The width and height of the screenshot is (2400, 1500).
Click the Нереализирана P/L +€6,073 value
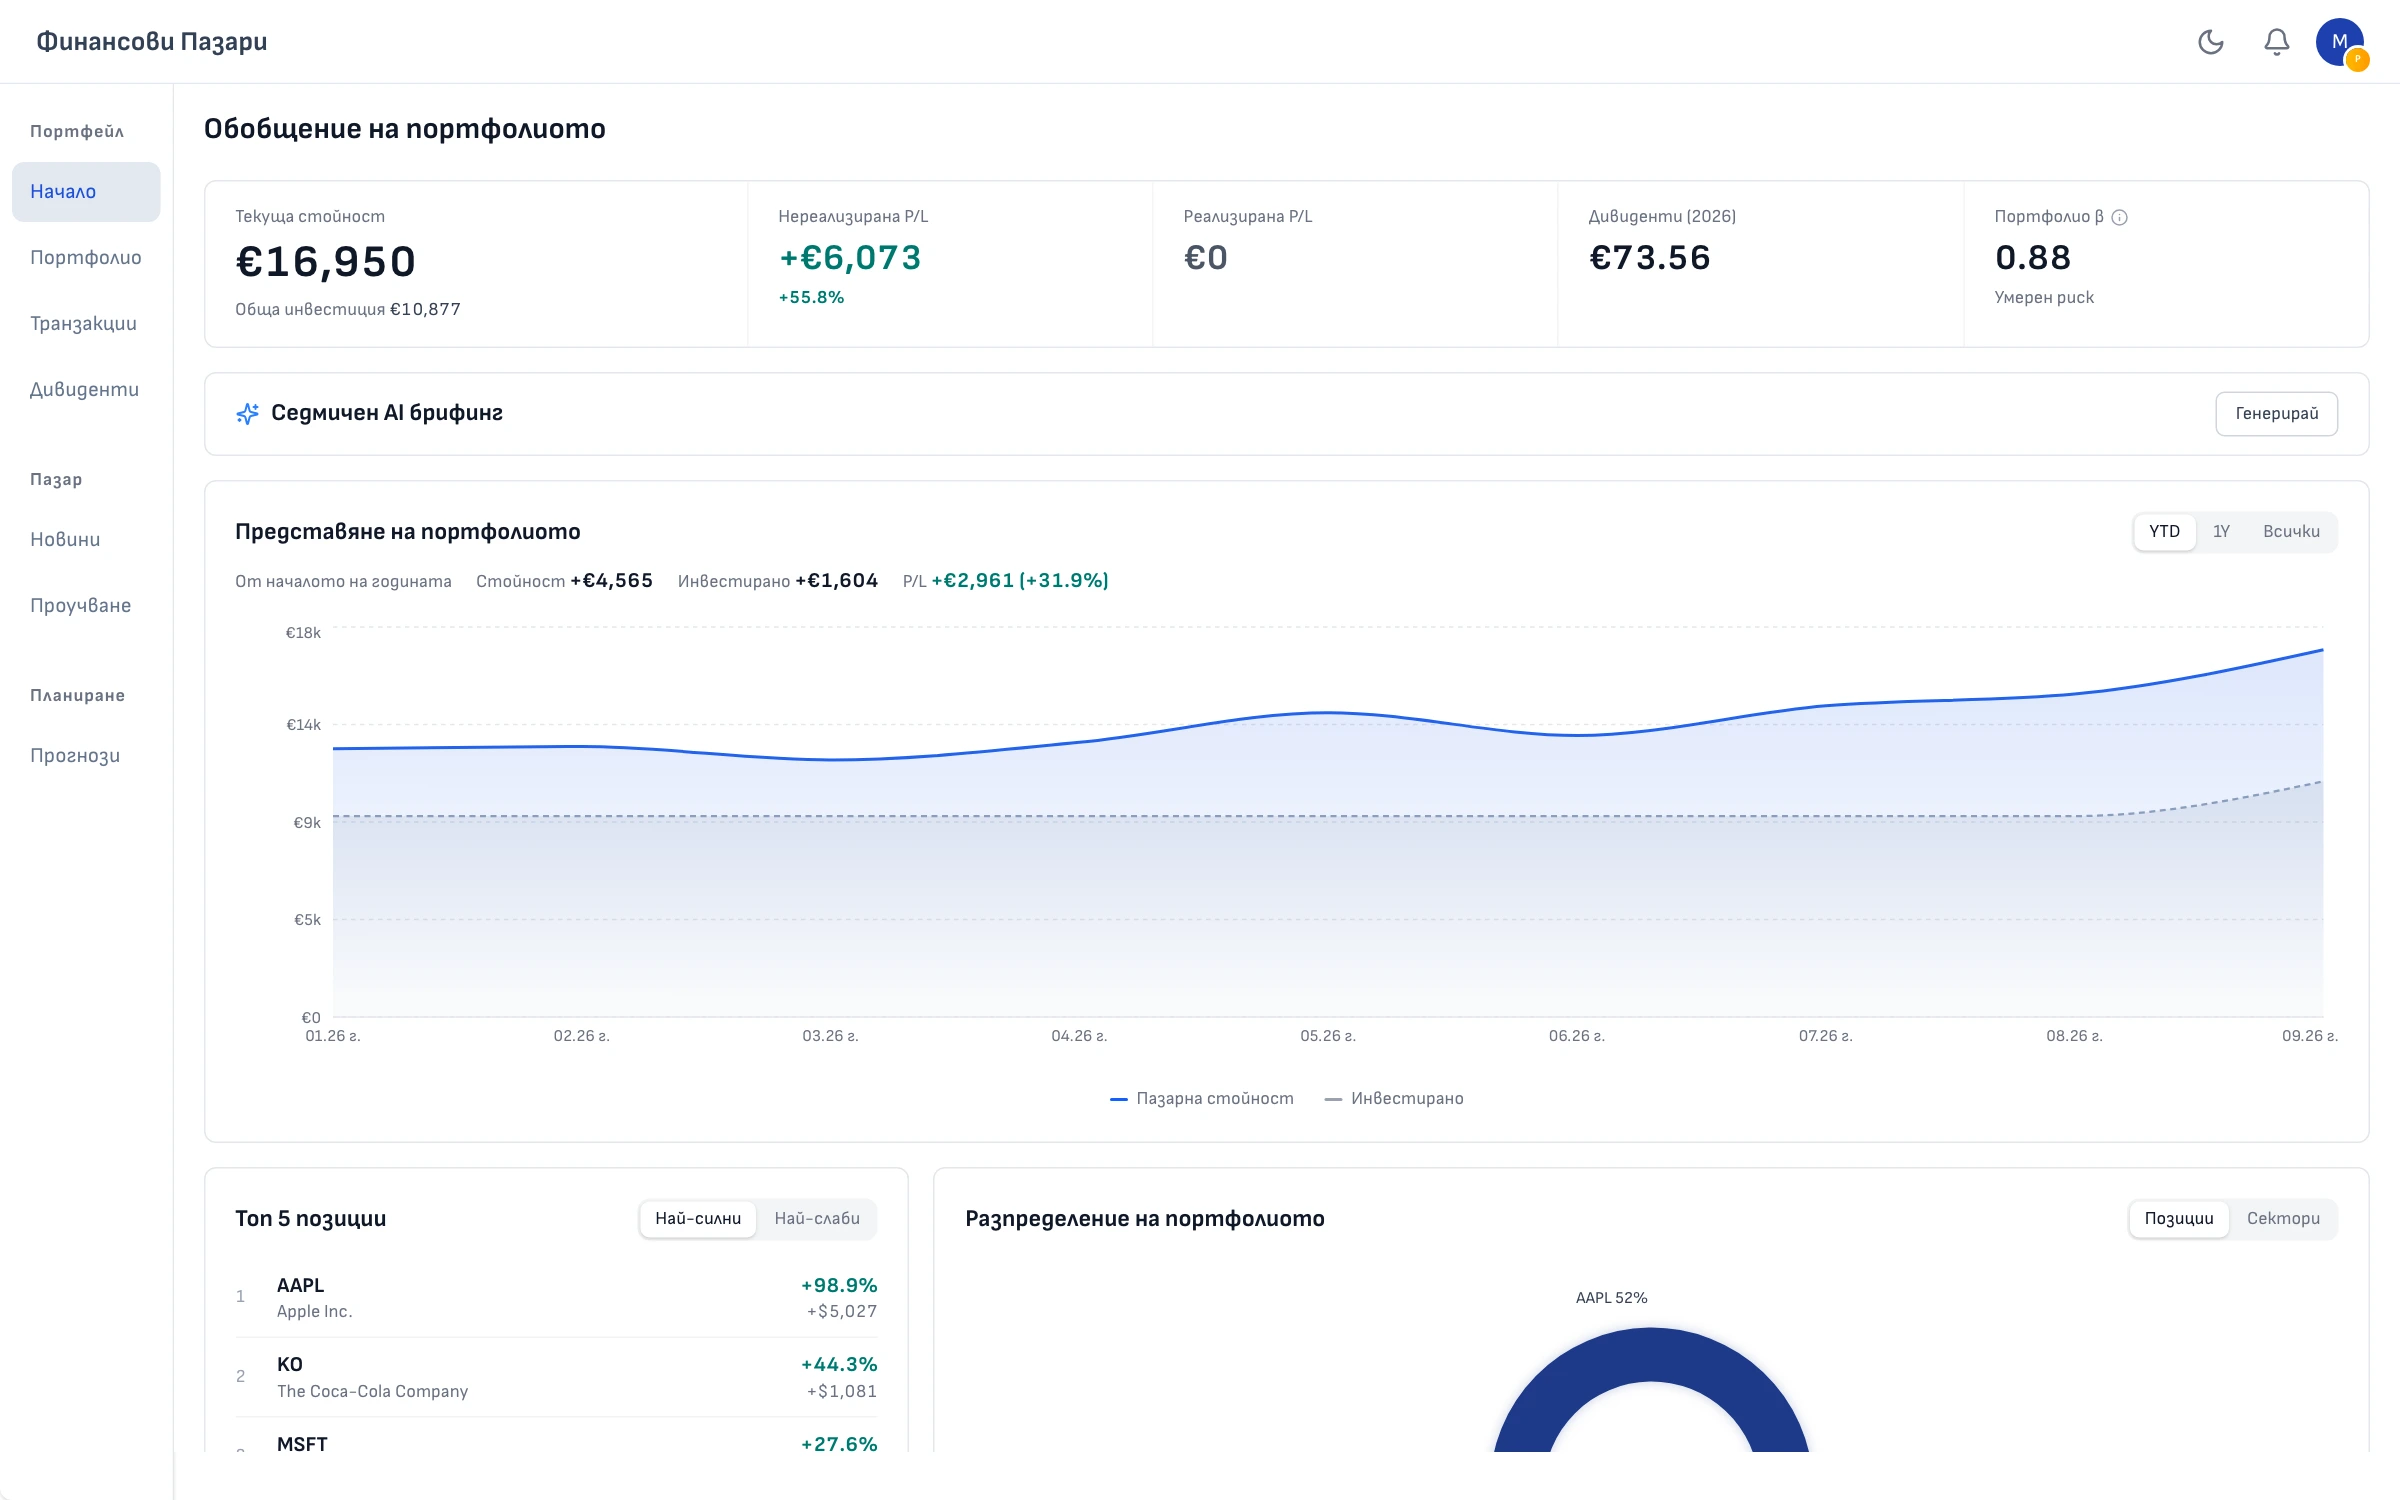(x=850, y=258)
